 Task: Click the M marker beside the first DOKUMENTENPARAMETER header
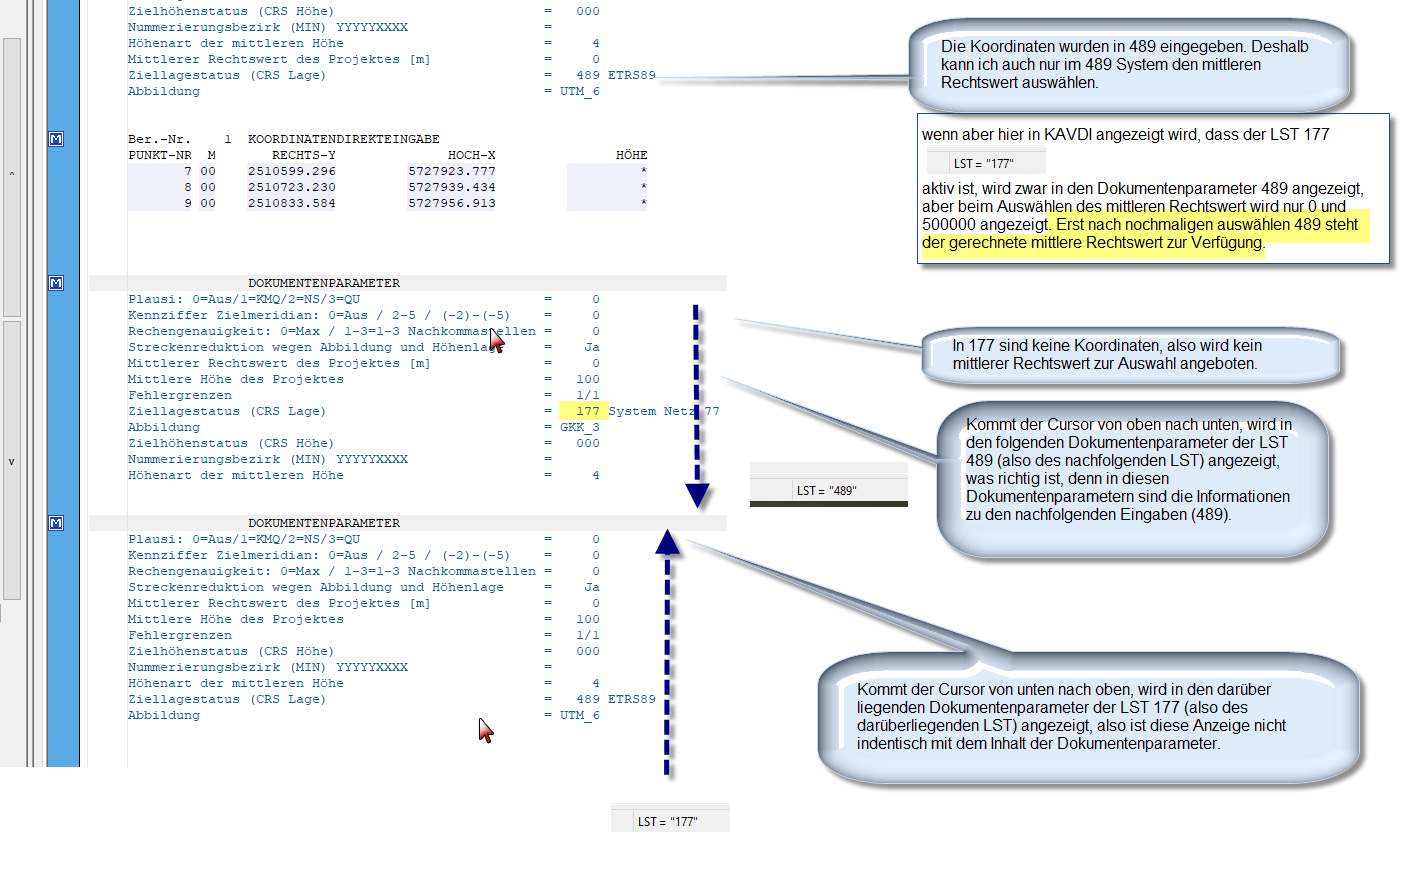click(56, 283)
